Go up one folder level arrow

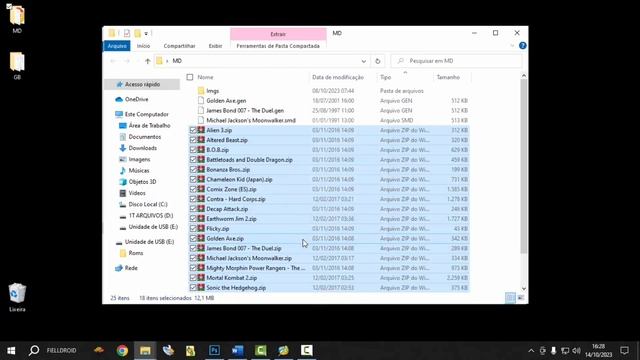point(147,61)
